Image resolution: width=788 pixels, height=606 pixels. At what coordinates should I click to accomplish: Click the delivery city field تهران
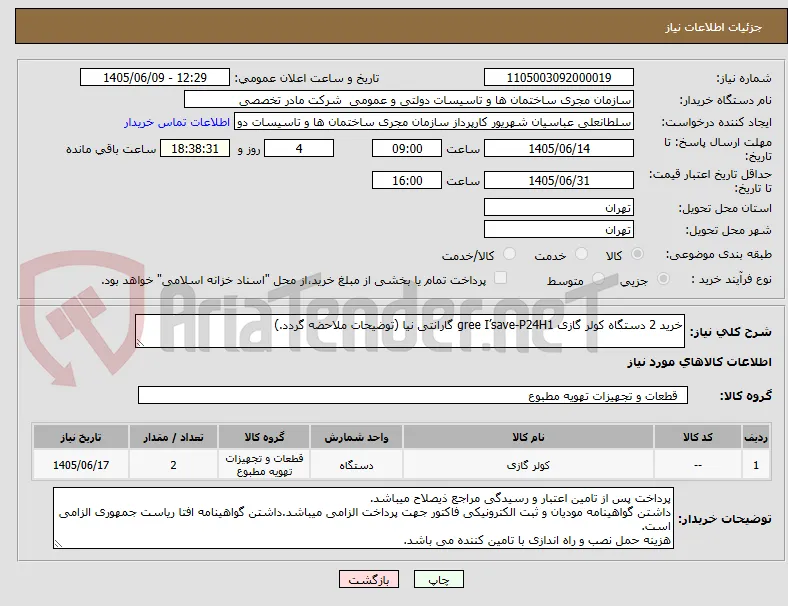pos(559,229)
